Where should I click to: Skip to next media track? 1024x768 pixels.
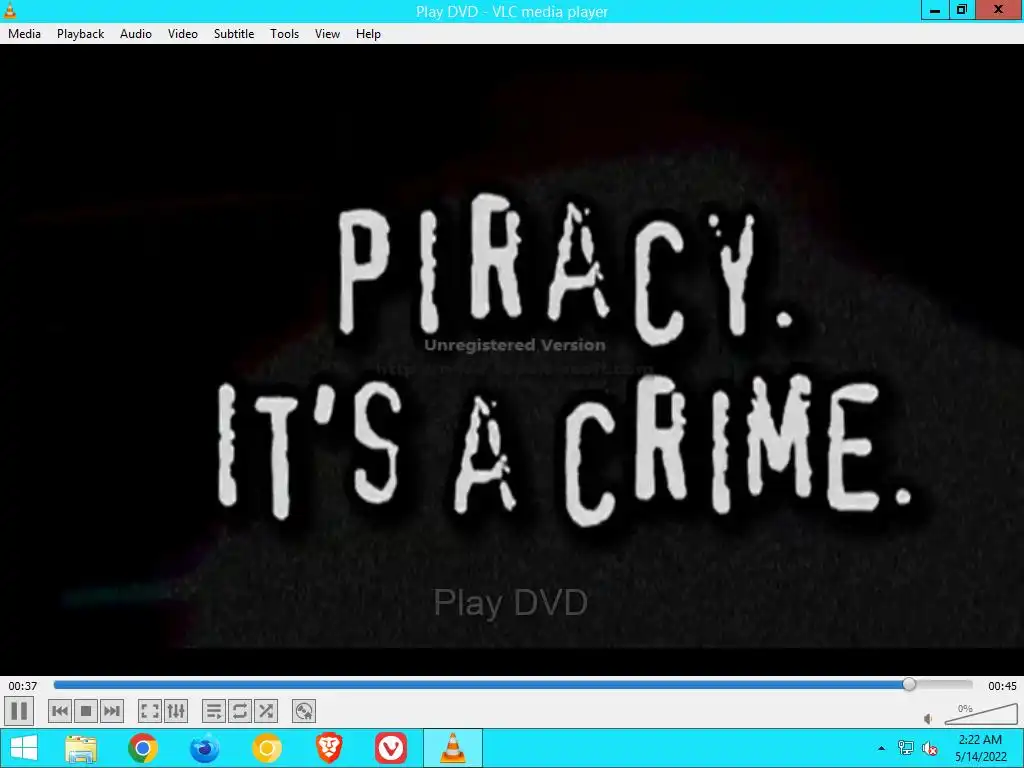coord(112,711)
